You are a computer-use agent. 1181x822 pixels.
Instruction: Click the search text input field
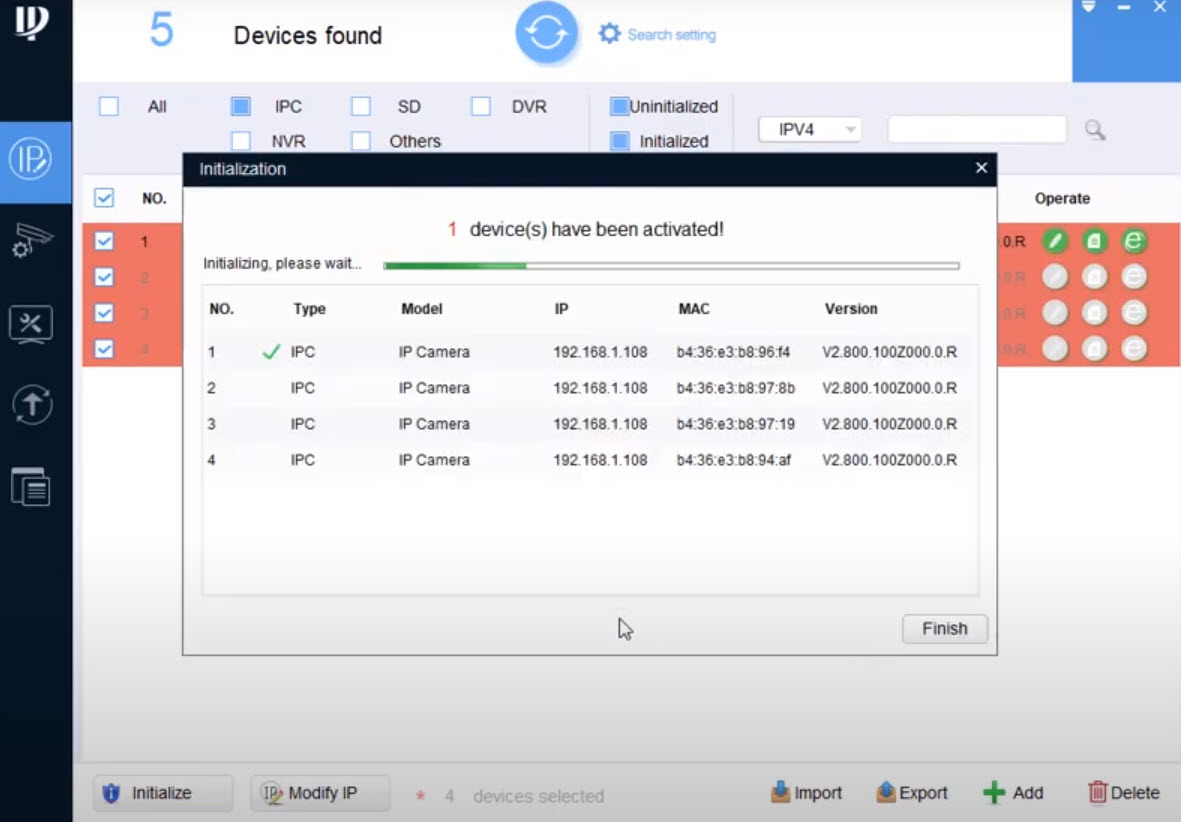coord(977,129)
